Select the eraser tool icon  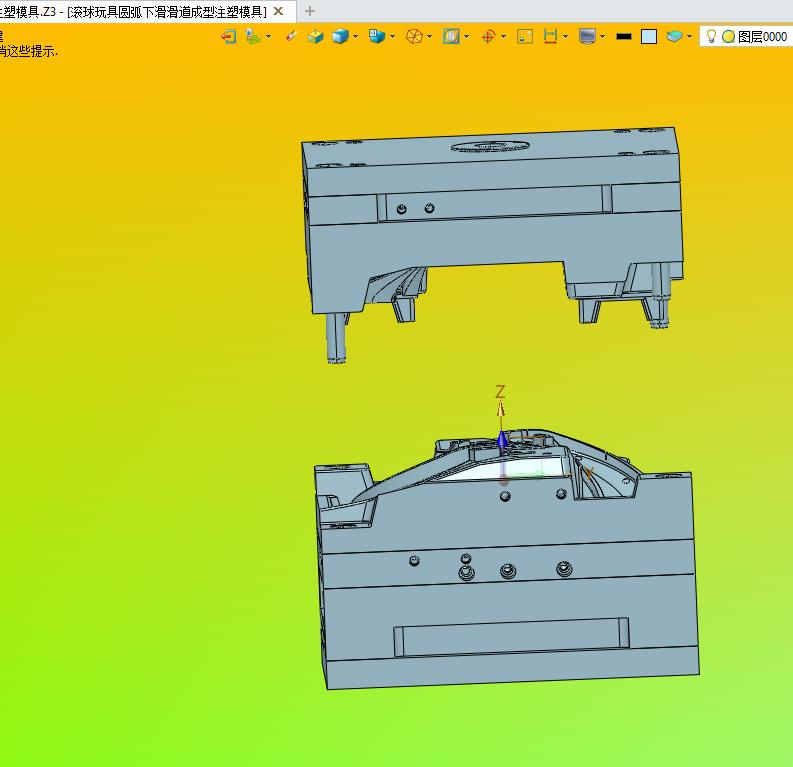291,36
